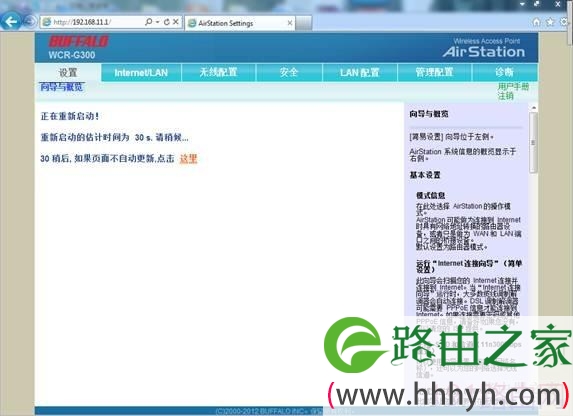Image resolution: width=573 pixels, height=416 pixels.
Task: Click the 基本设置 heading in help panel
Action: (x=425, y=175)
